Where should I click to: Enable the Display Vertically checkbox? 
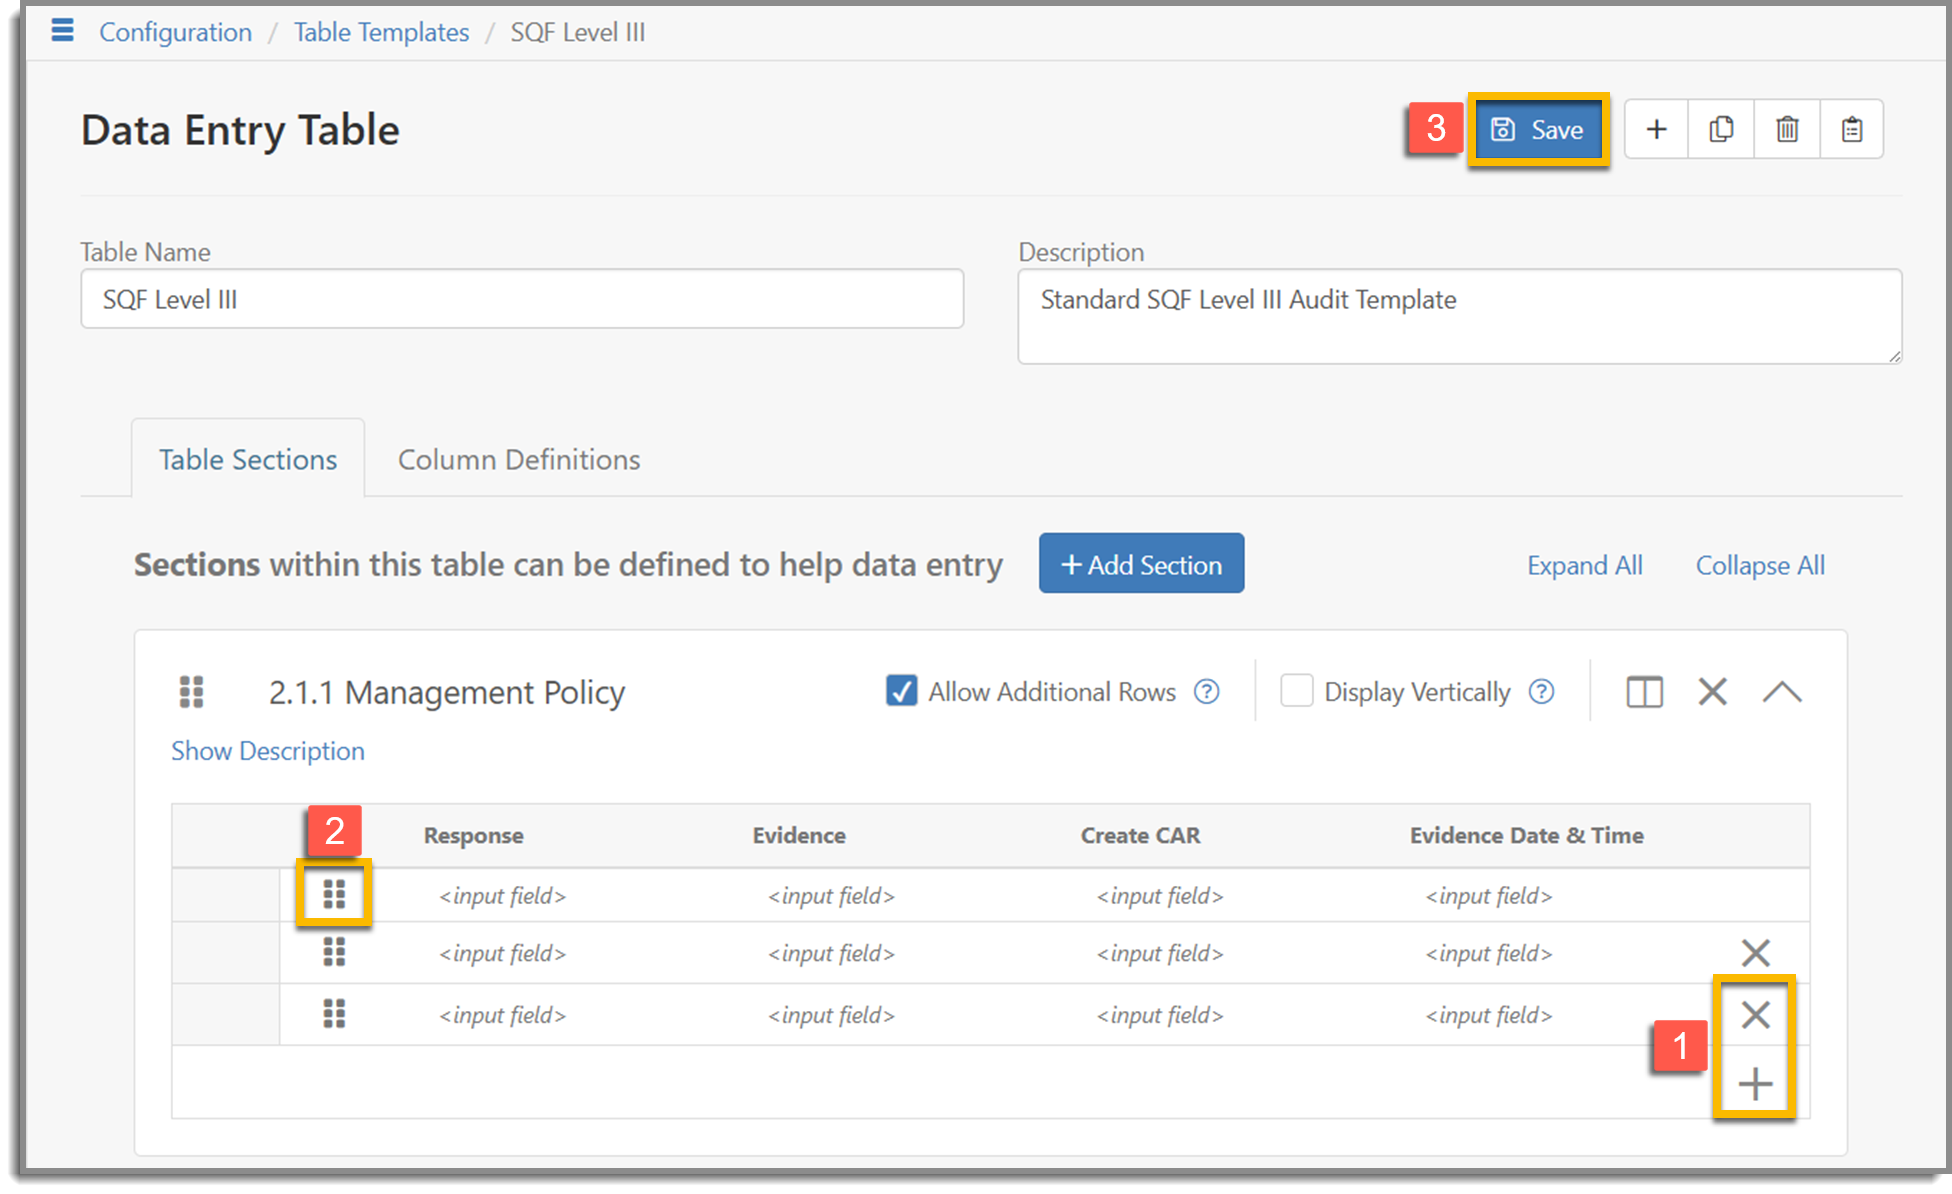(x=1297, y=691)
